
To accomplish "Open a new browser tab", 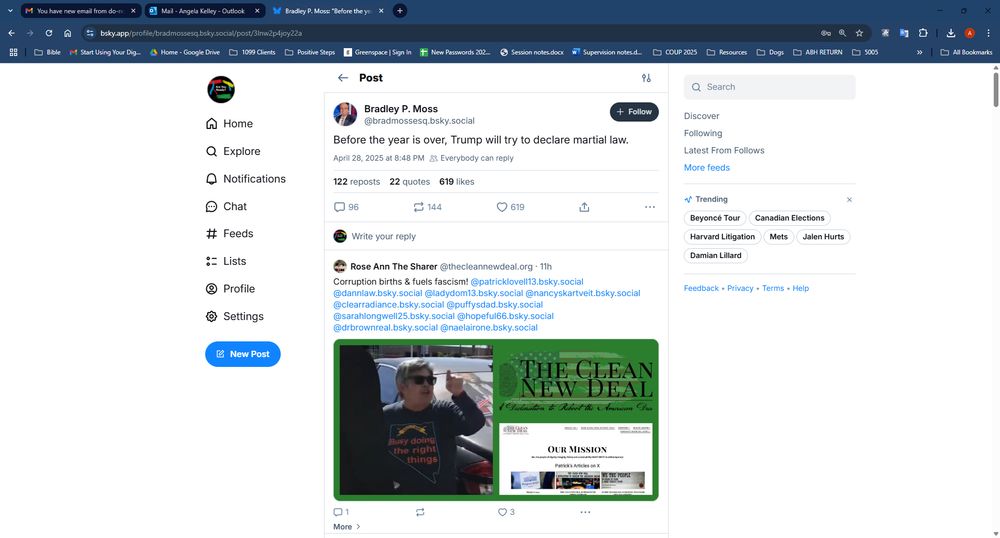I will coord(399,11).
